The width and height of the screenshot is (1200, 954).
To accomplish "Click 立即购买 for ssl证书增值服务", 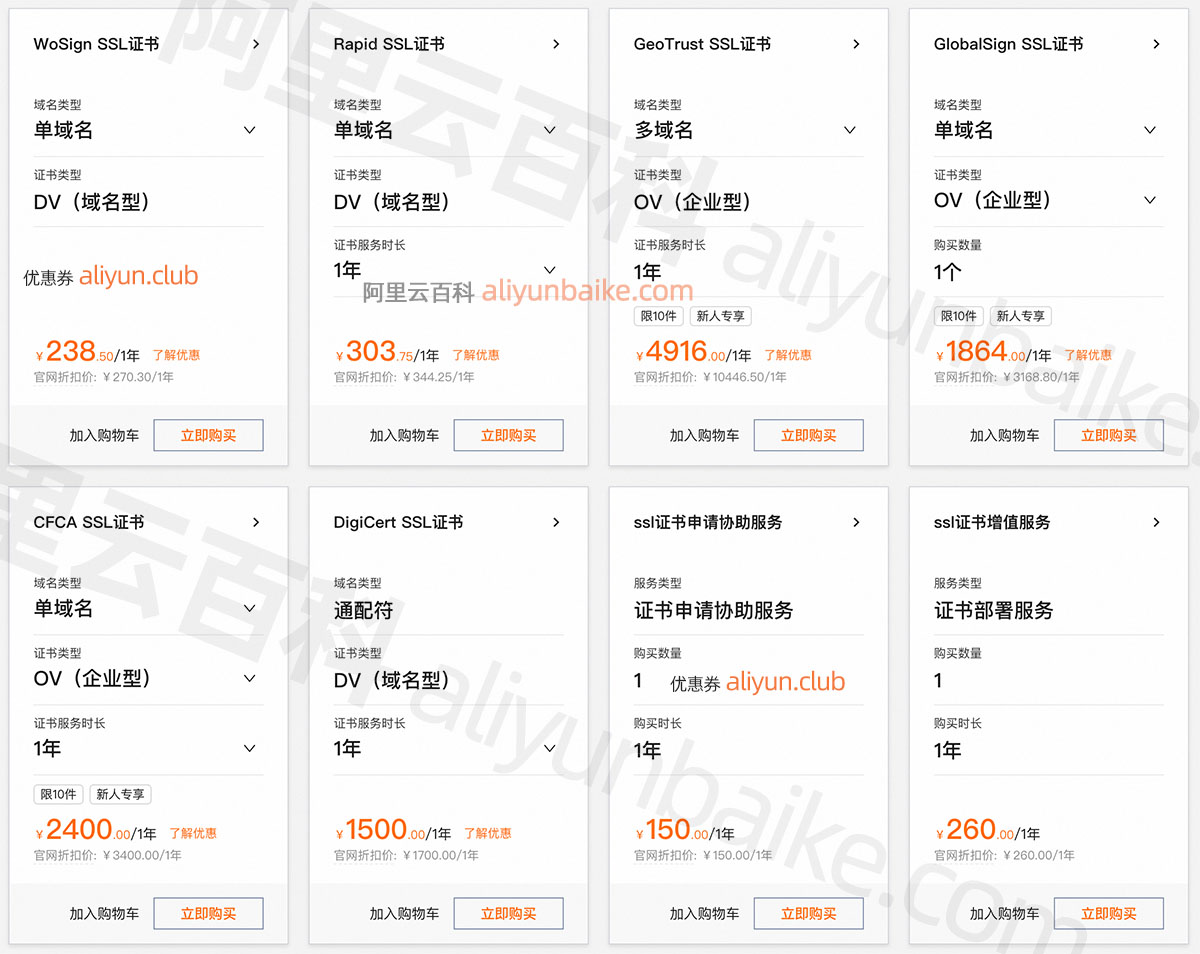I will click(x=1108, y=913).
